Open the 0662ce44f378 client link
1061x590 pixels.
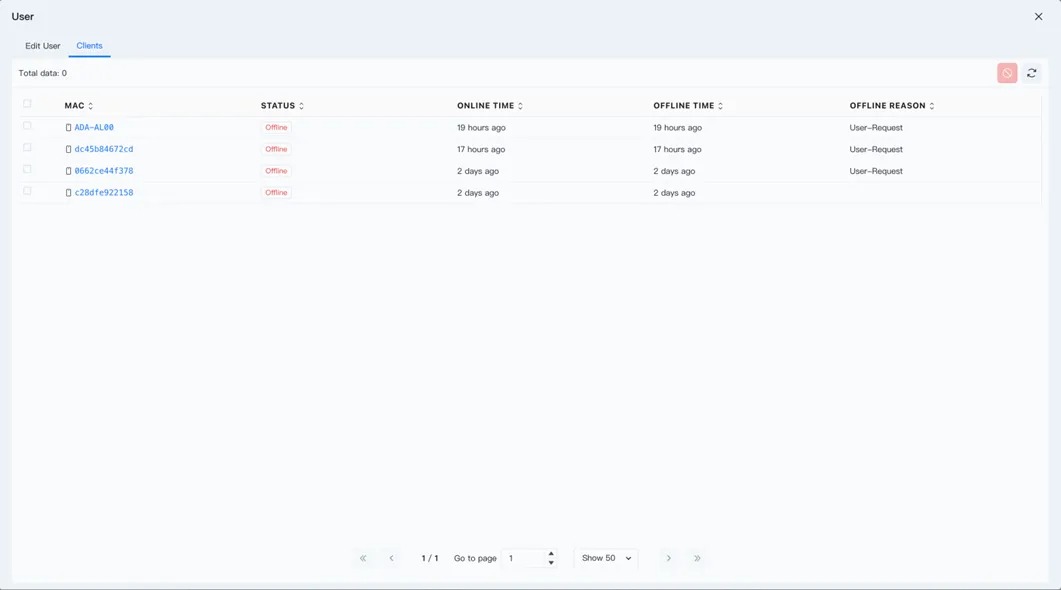click(104, 171)
